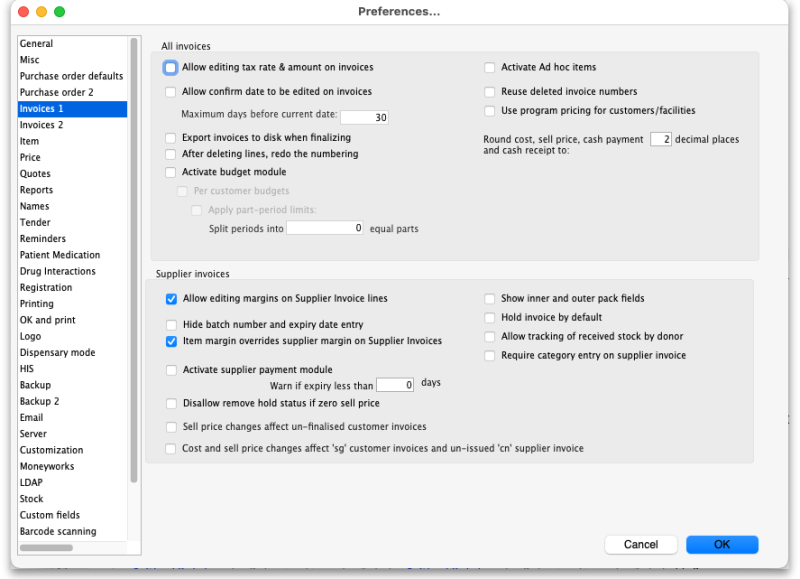Image resolution: width=800 pixels, height=579 pixels.
Task: Enable editing tax rate & amount on invoices
Action: click(x=170, y=67)
